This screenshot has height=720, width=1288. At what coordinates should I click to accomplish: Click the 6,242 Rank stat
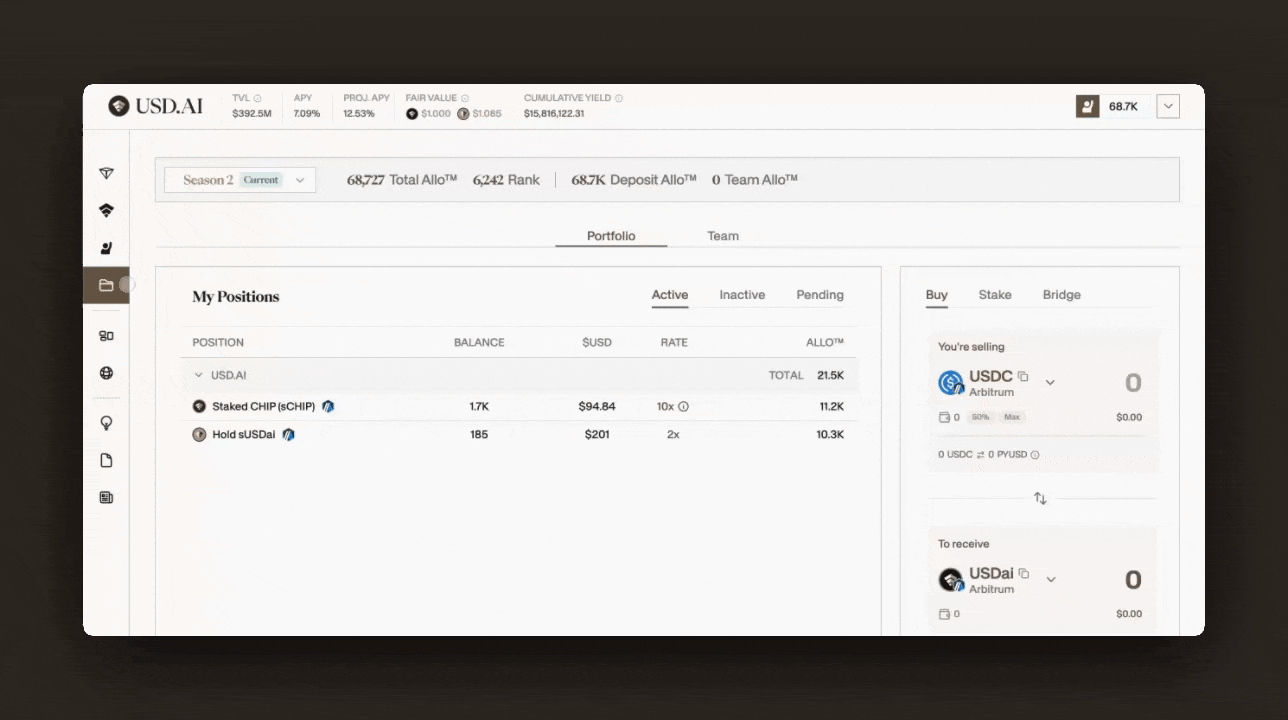506,180
